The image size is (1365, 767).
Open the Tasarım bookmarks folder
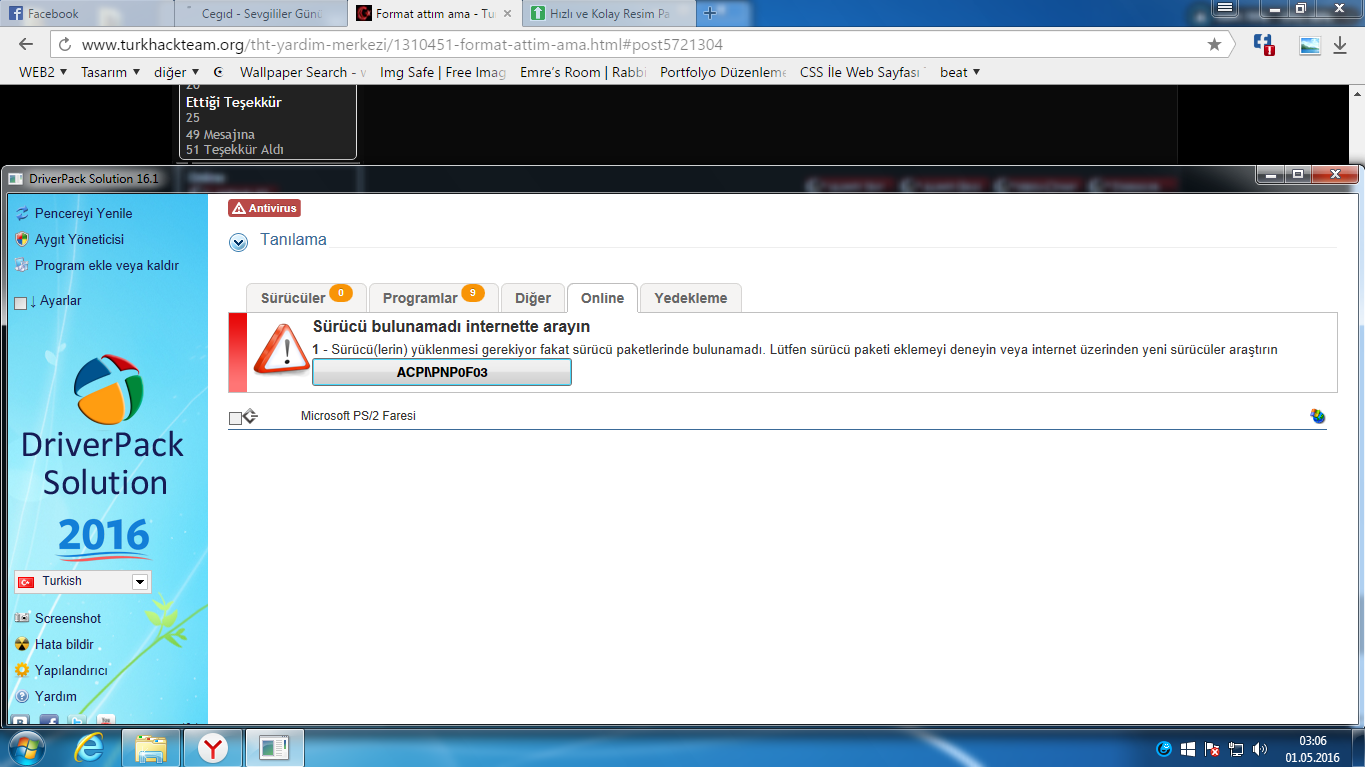(x=110, y=72)
